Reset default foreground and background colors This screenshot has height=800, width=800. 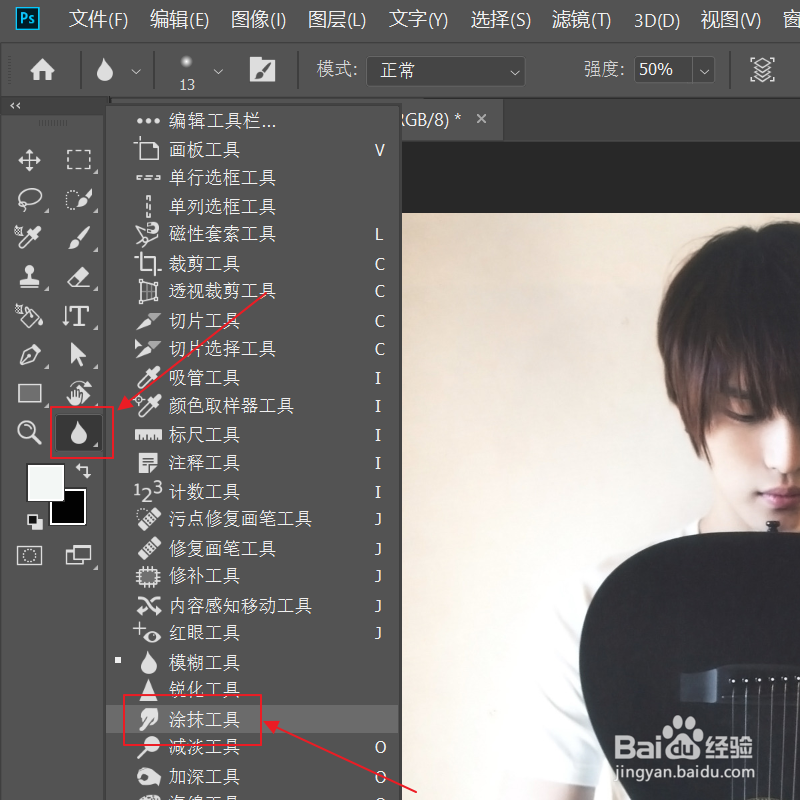pyautogui.click(x=35, y=521)
